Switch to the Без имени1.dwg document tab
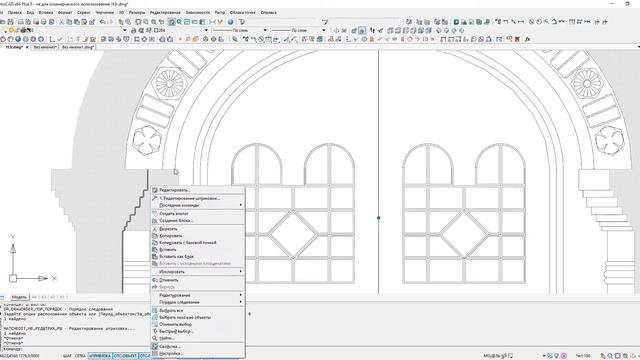The height and width of the screenshot is (360, 640). (x=78, y=47)
